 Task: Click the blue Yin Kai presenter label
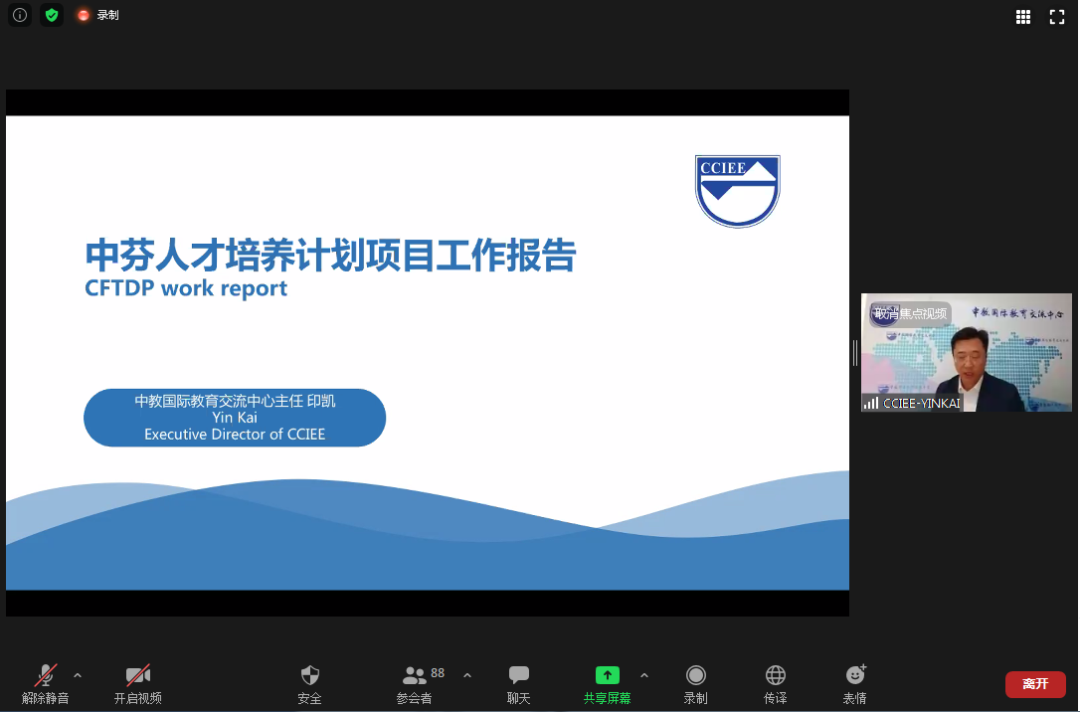coord(235,417)
